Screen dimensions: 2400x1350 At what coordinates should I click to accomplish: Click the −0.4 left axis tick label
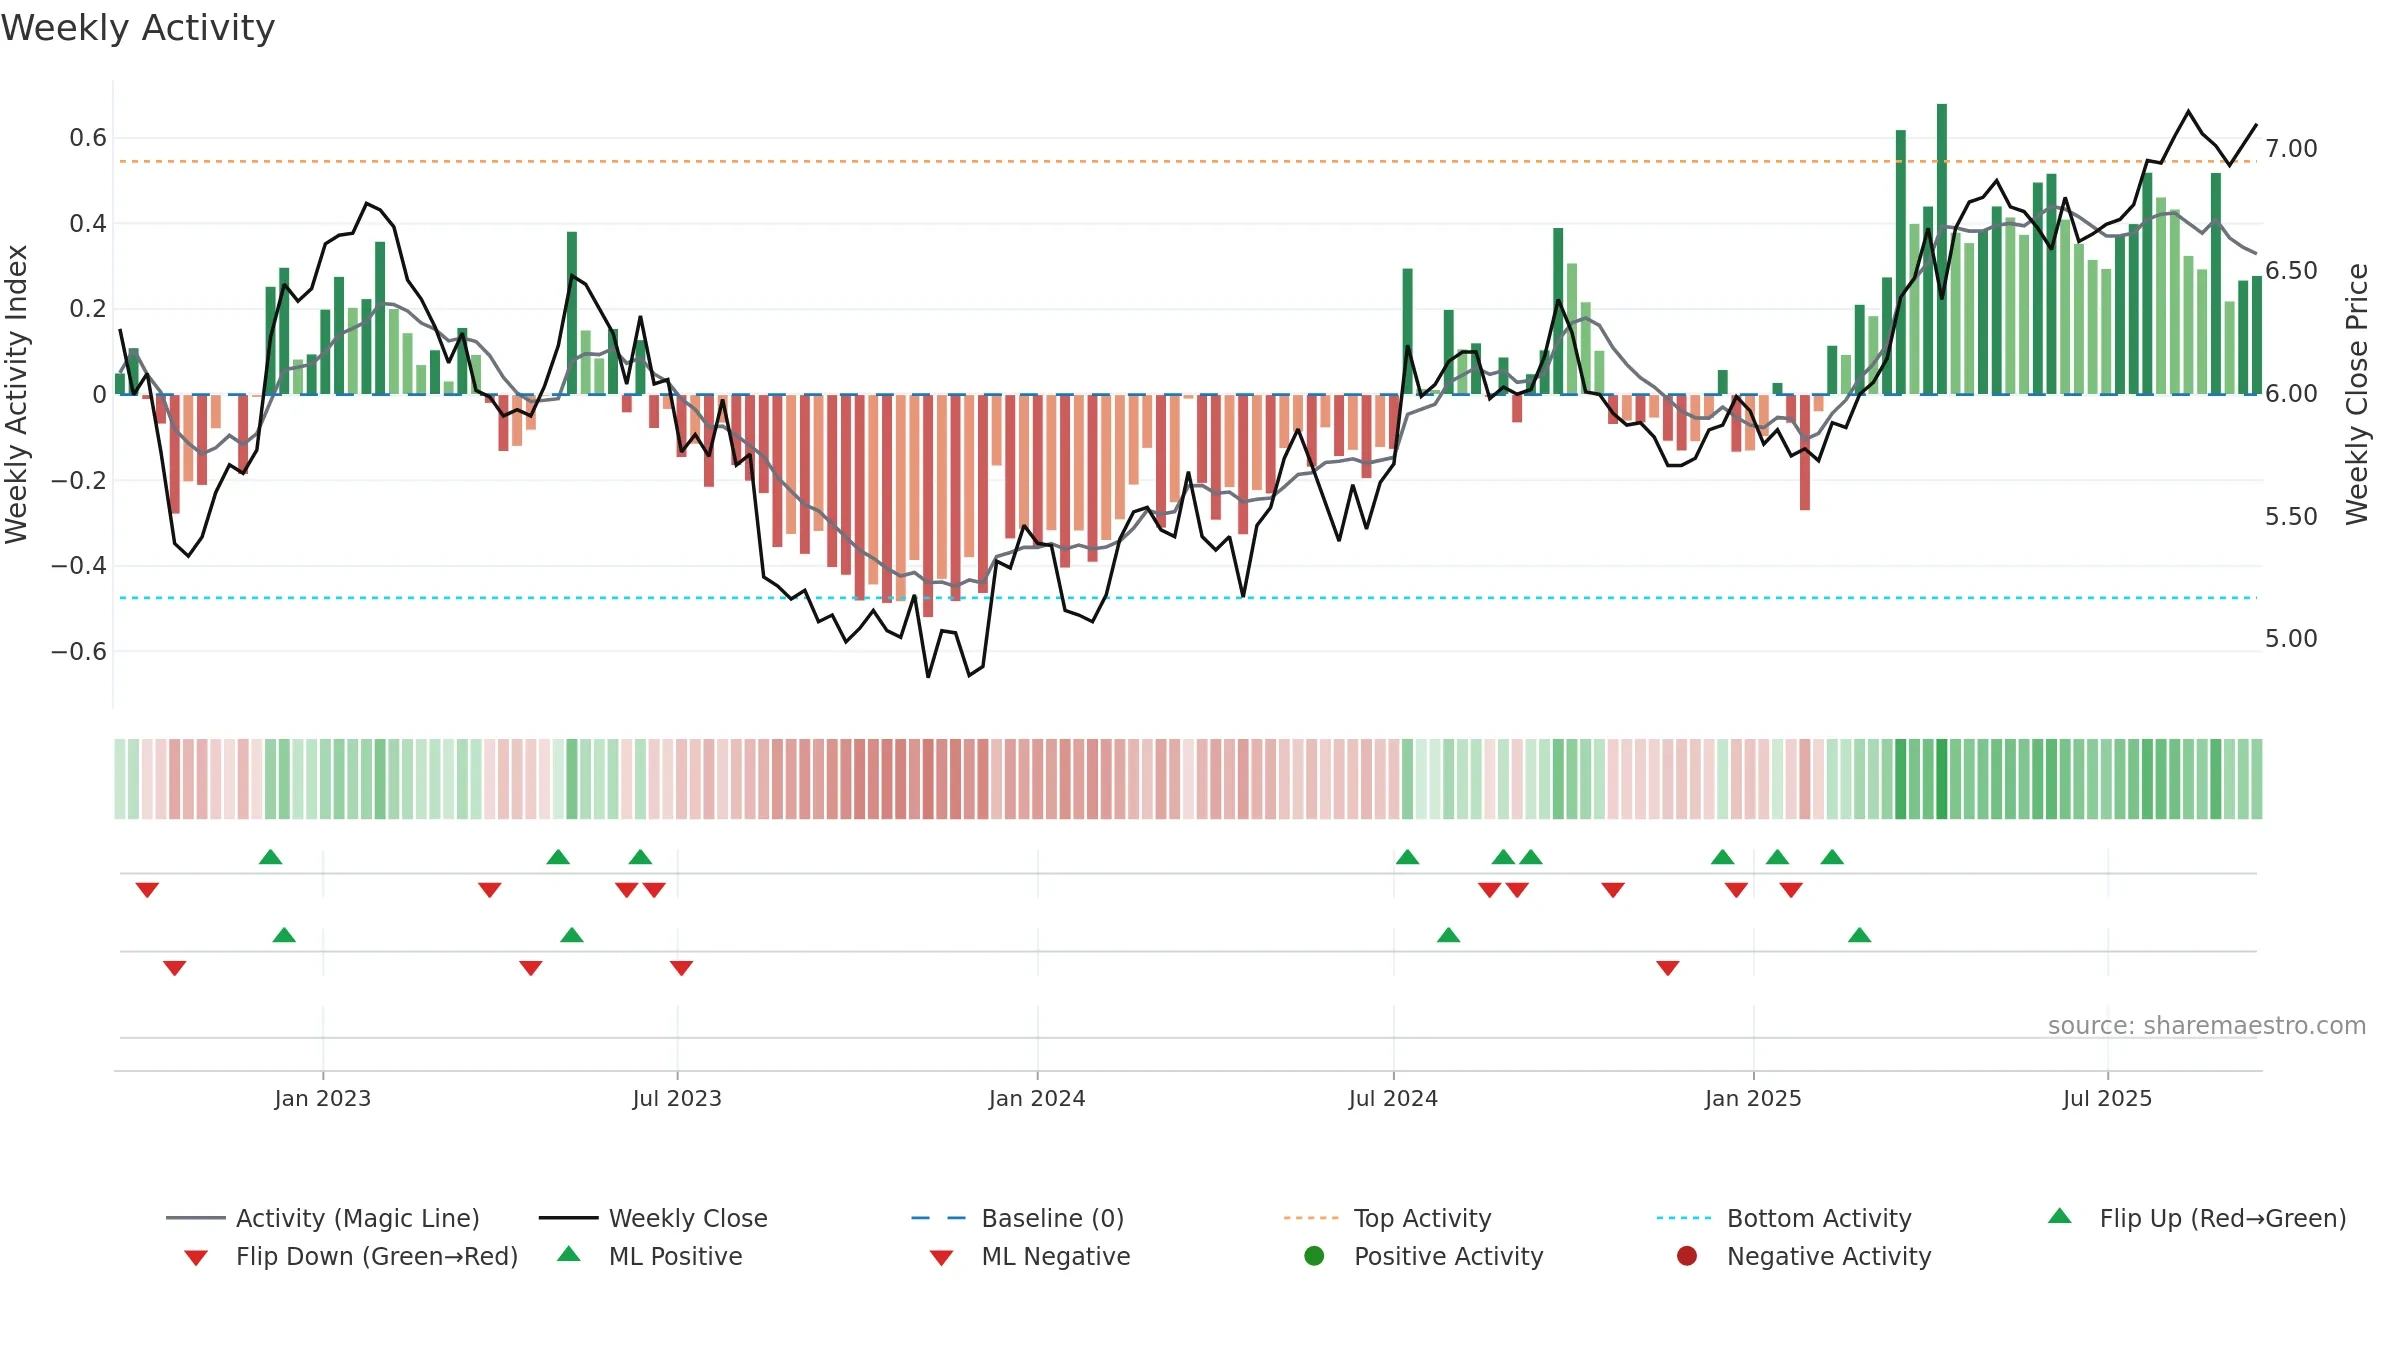tap(79, 566)
